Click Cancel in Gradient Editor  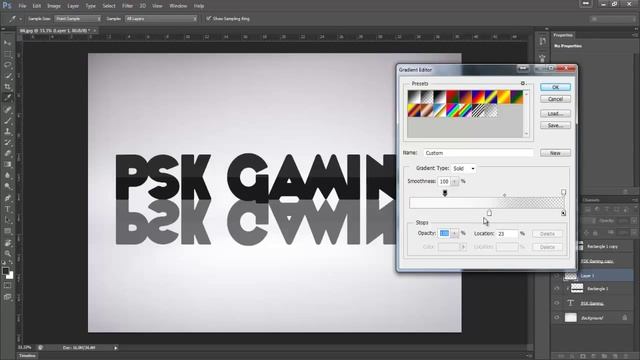pyautogui.click(x=555, y=99)
